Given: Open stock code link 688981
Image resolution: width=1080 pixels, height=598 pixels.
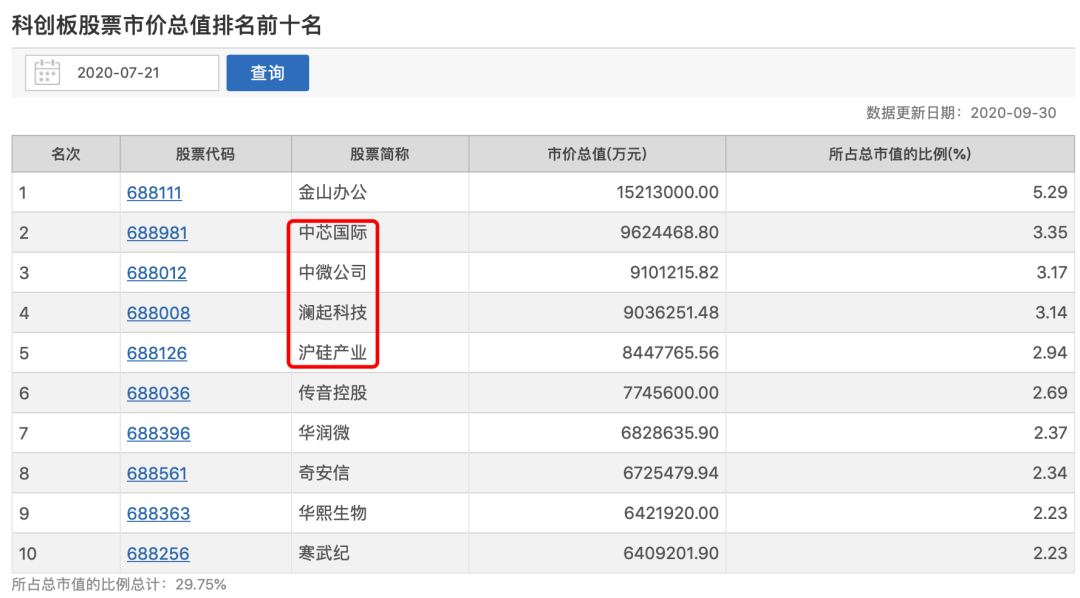Looking at the screenshot, I should pos(157,233).
